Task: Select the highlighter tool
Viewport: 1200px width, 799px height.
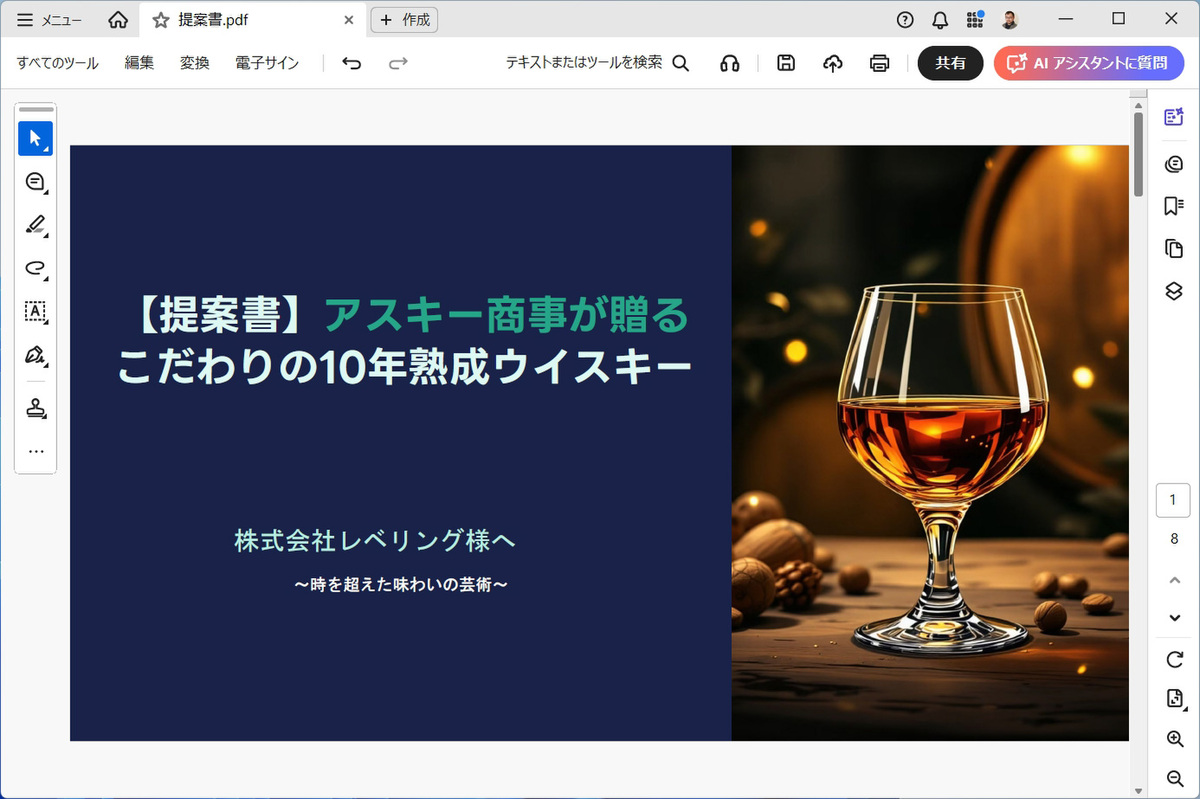Action: (35, 224)
